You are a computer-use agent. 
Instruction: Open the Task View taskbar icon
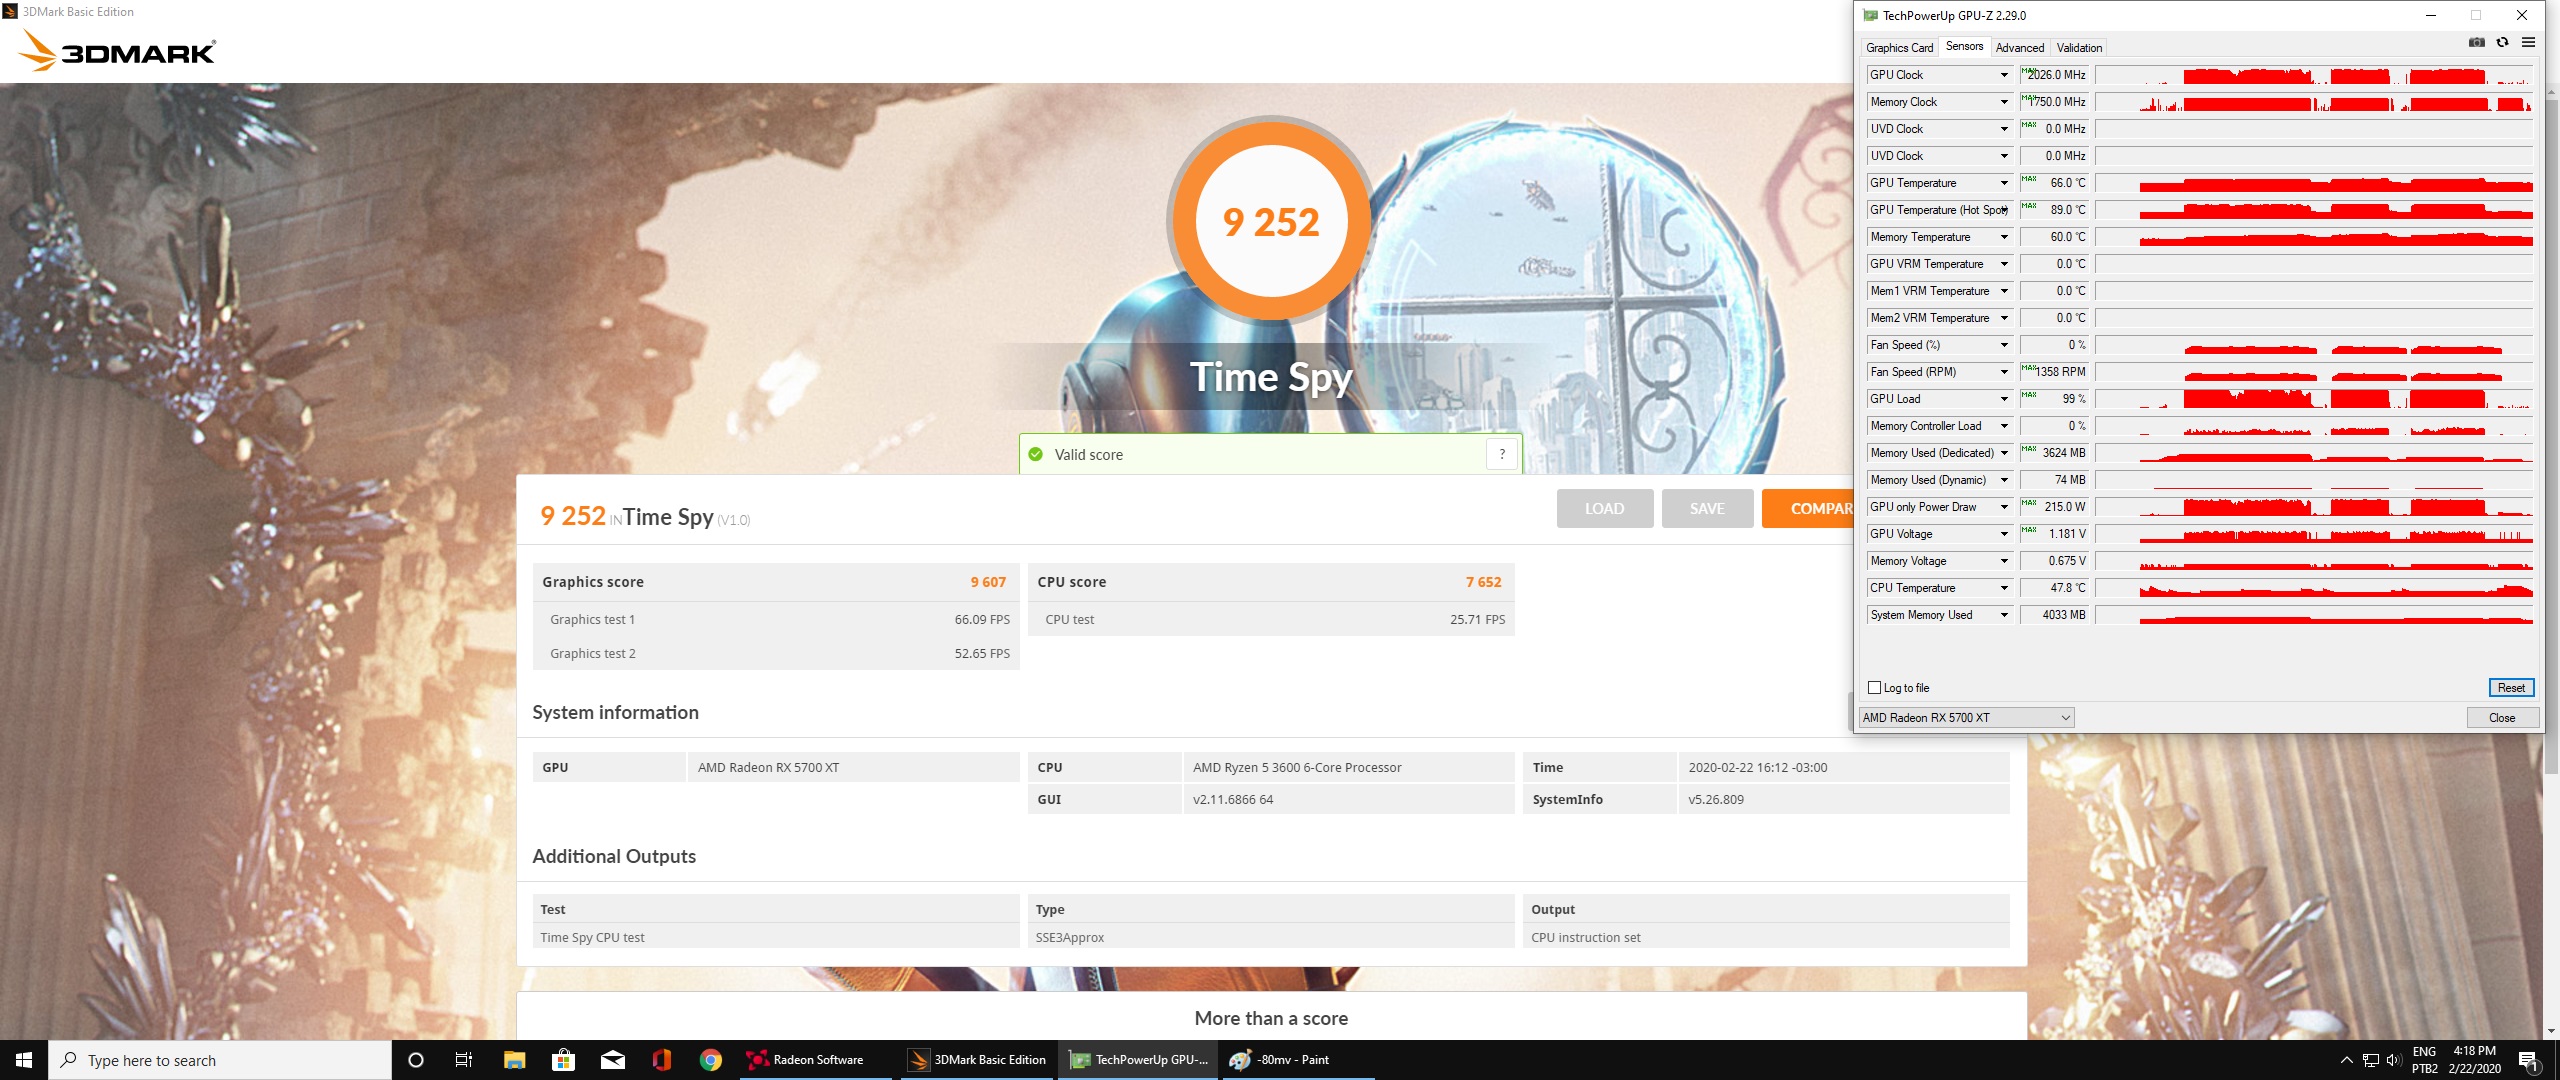(464, 1060)
